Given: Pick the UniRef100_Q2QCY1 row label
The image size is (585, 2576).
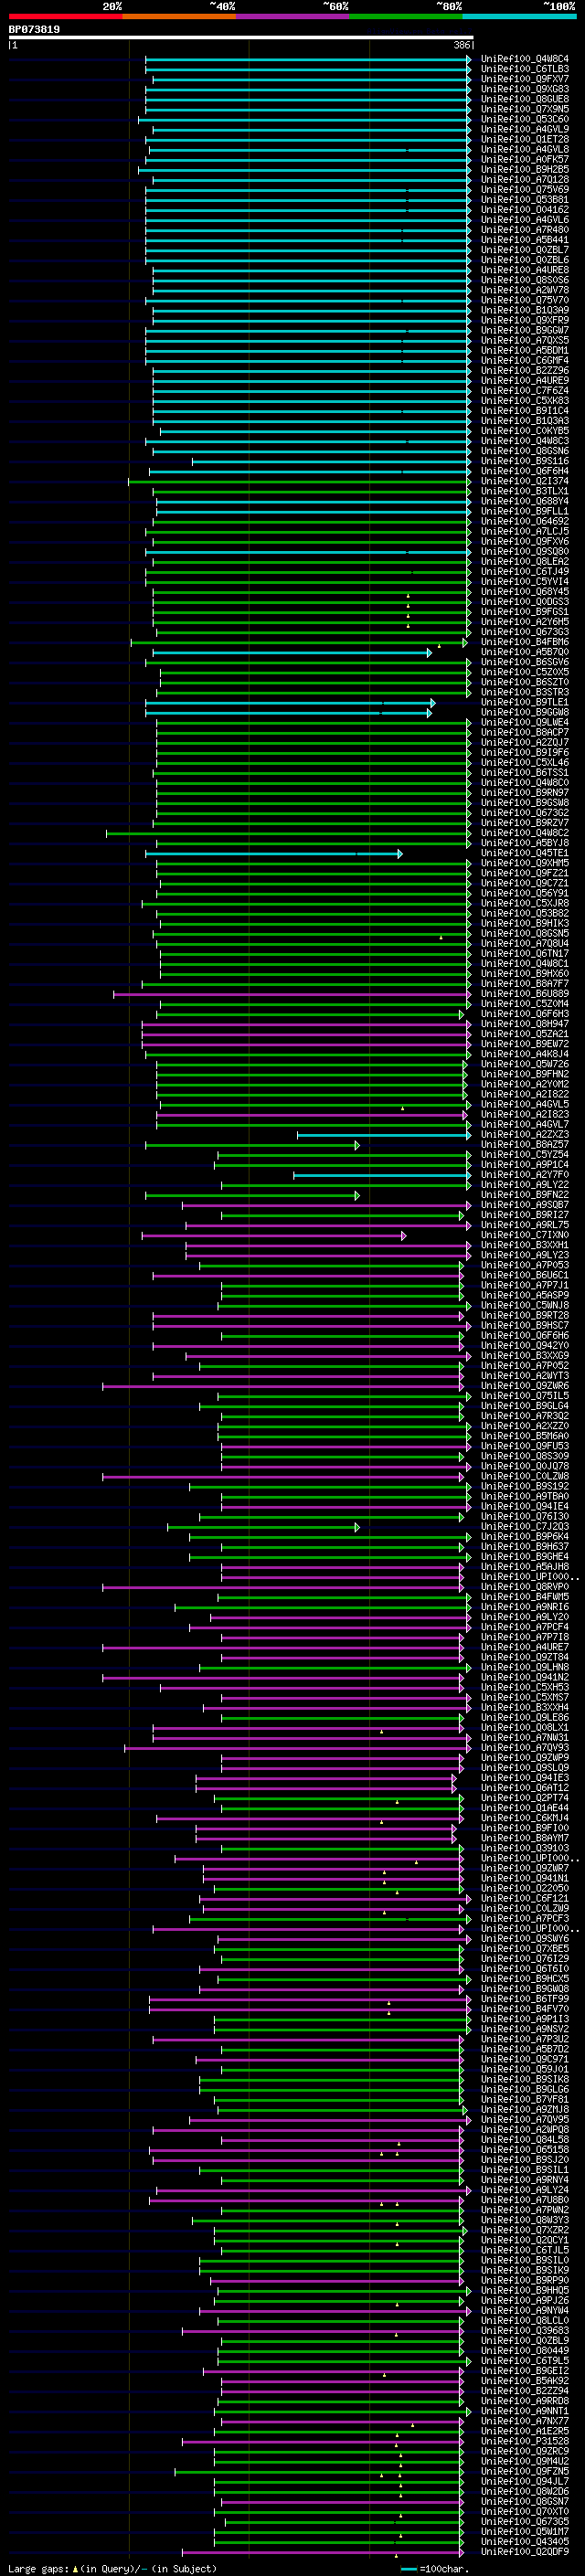Looking at the screenshot, I should pyautogui.click(x=524, y=2241).
